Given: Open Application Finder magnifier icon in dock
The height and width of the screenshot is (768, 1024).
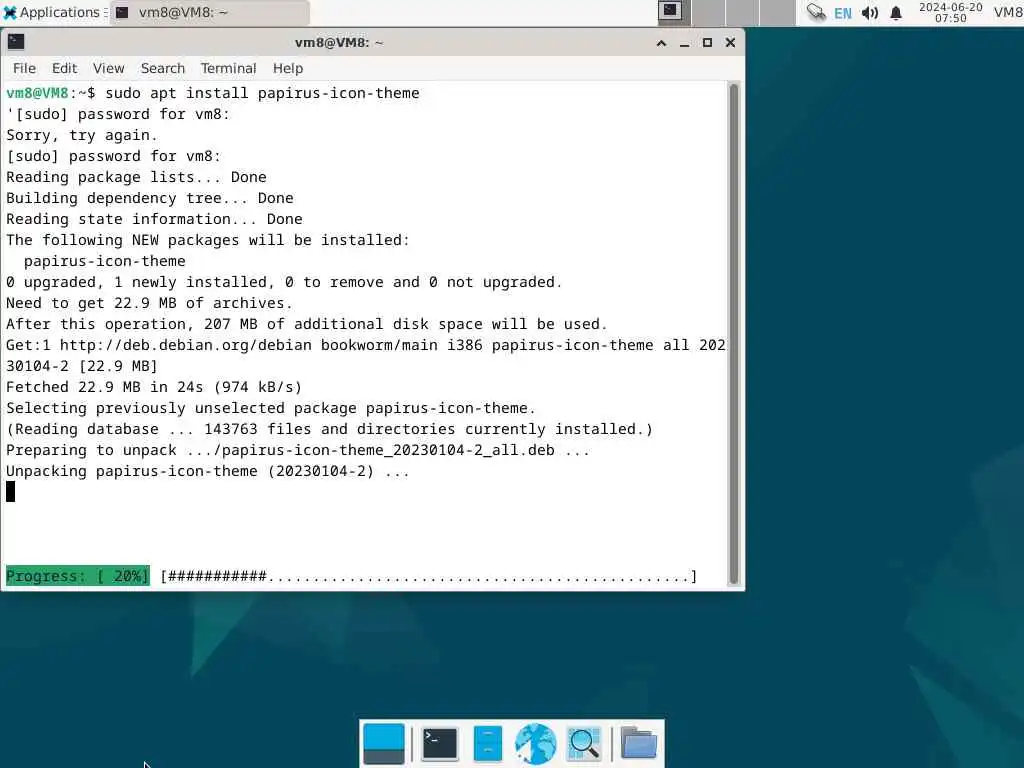Looking at the screenshot, I should [584, 743].
